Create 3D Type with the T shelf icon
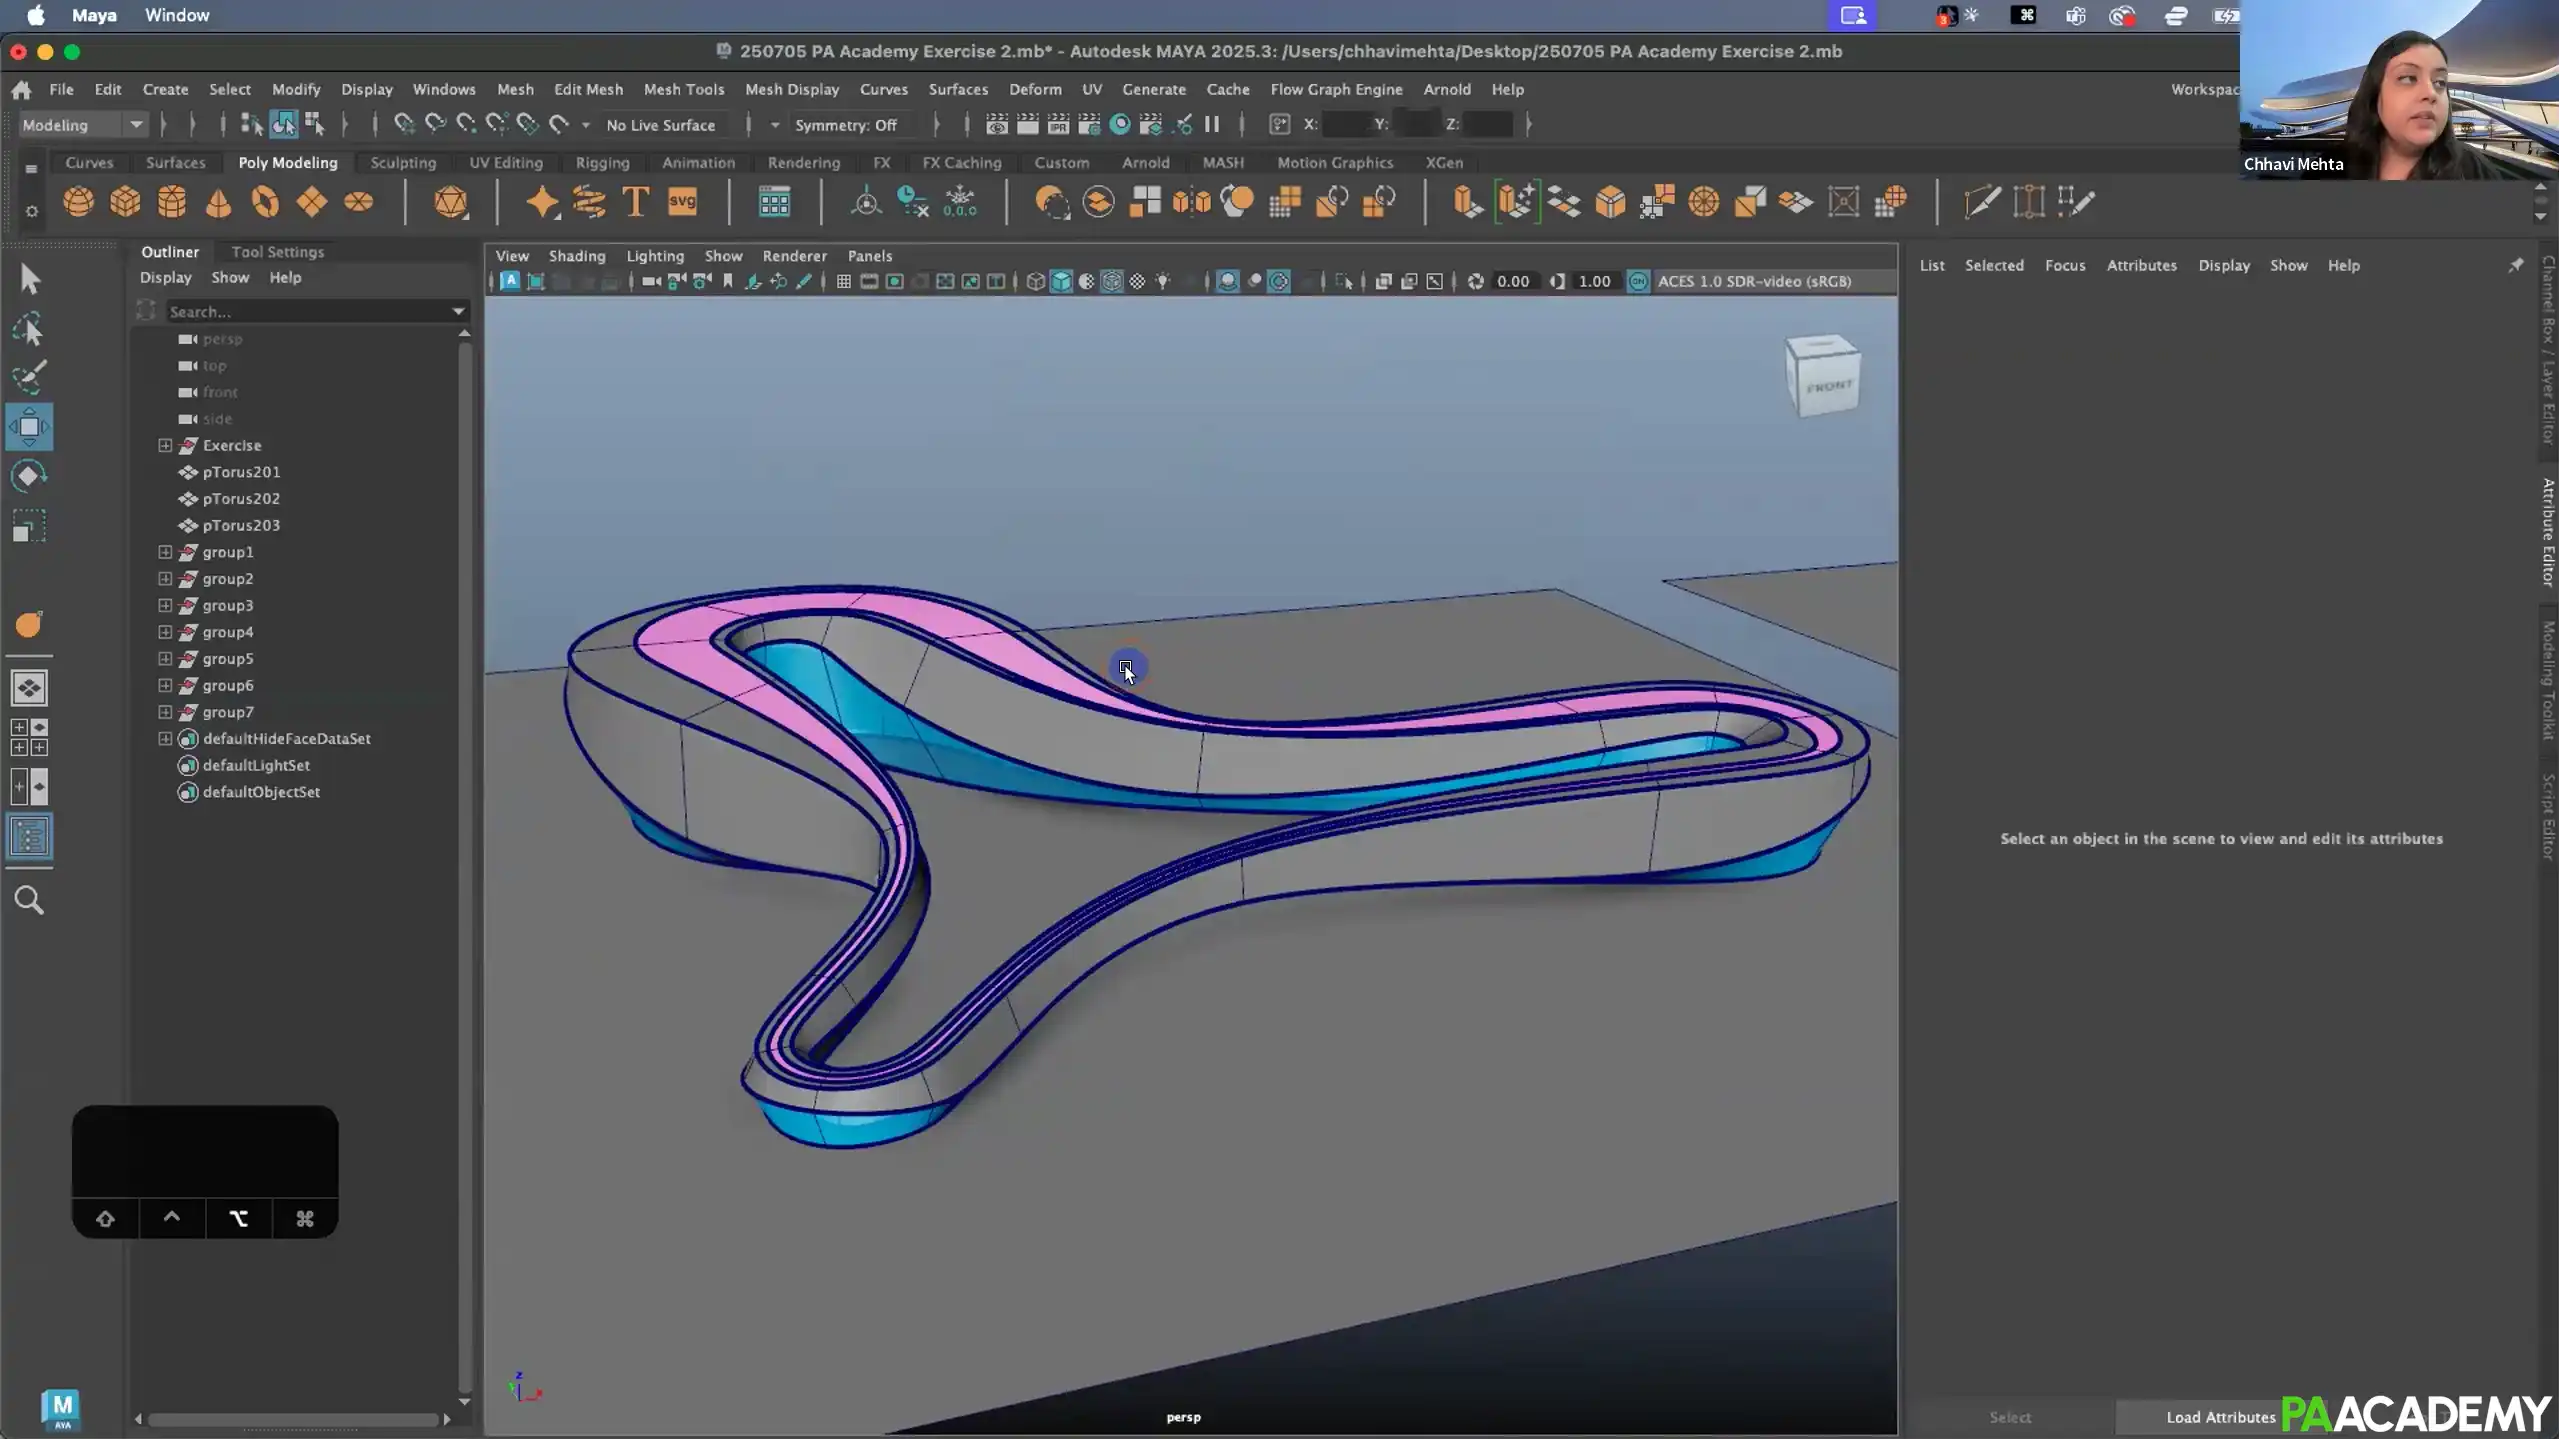This screenshot has height=1439, width=2559. pos(634,202)
